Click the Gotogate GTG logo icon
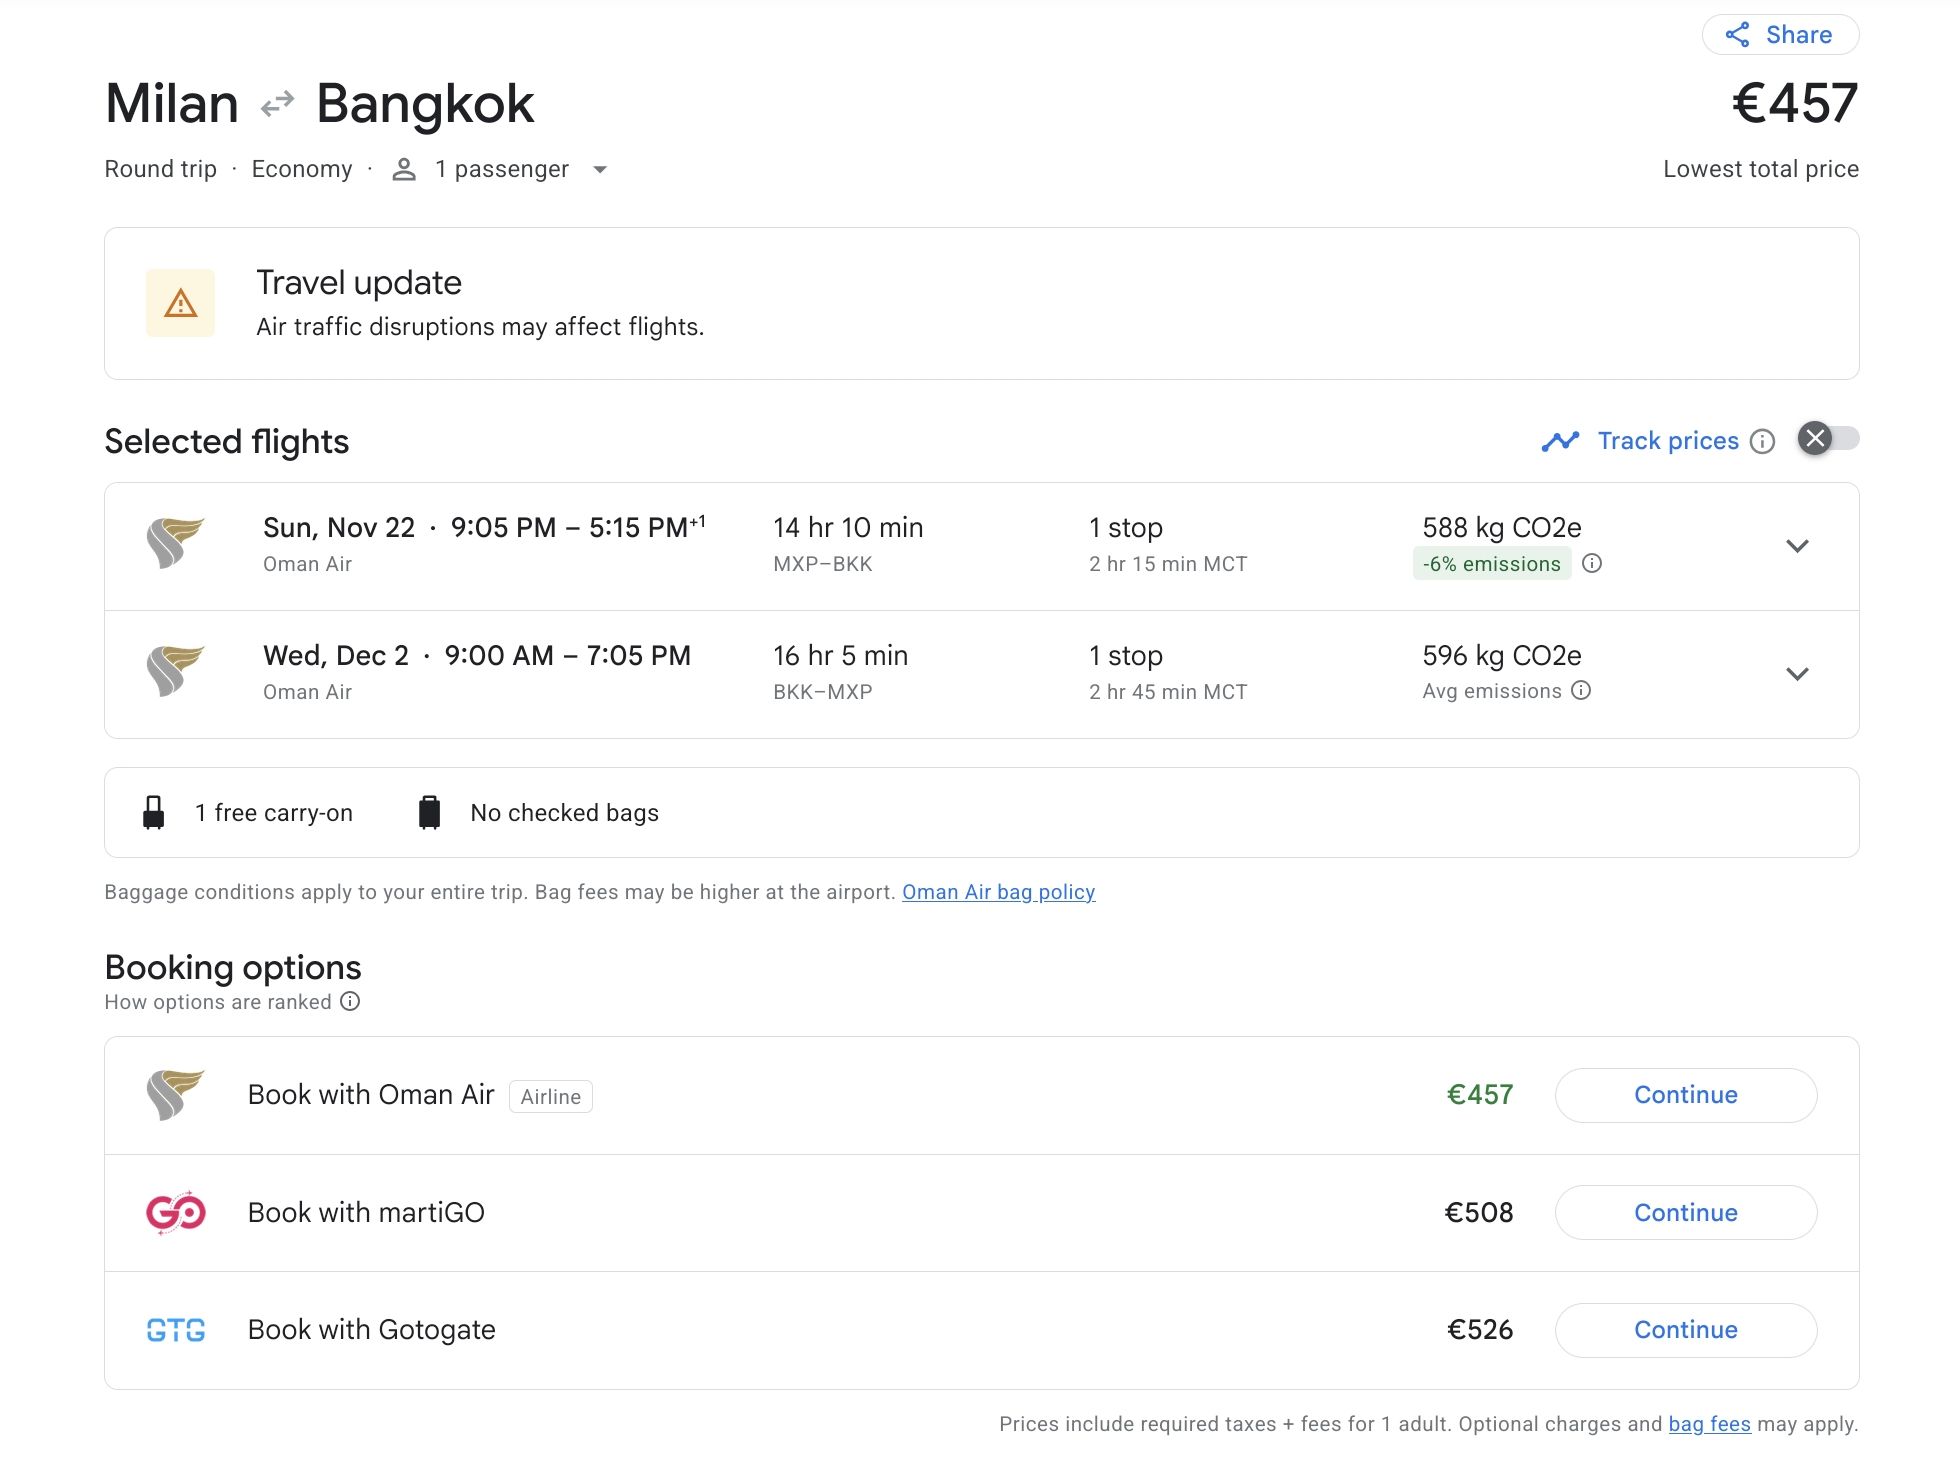 pos(176,1330)
